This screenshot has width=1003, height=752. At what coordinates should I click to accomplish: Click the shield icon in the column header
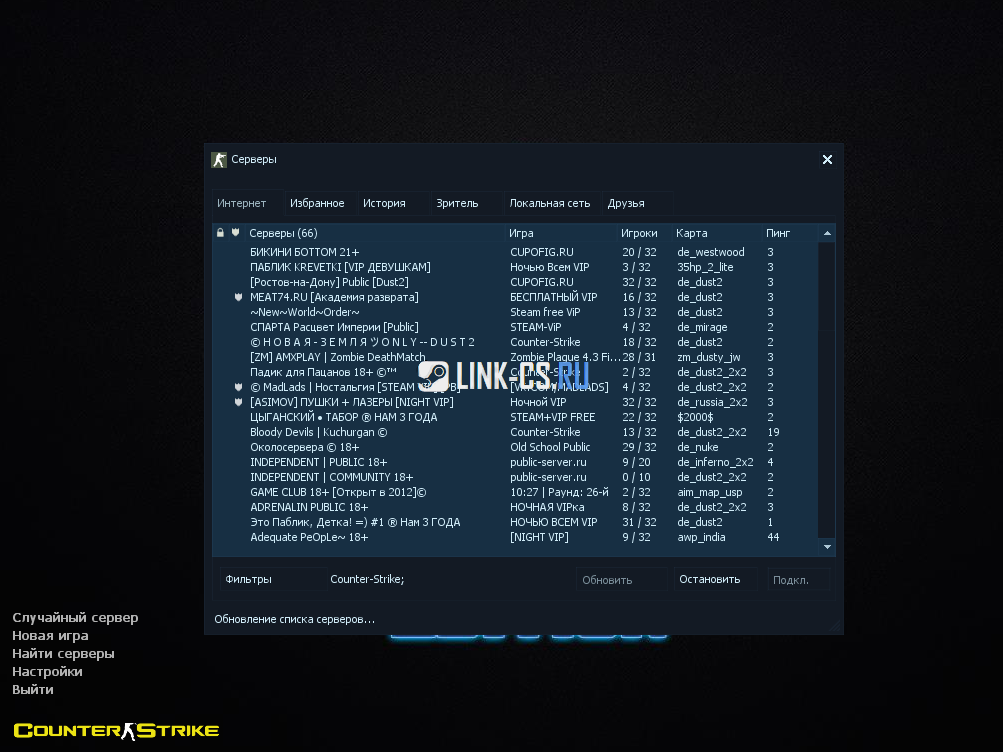[236, 233]
